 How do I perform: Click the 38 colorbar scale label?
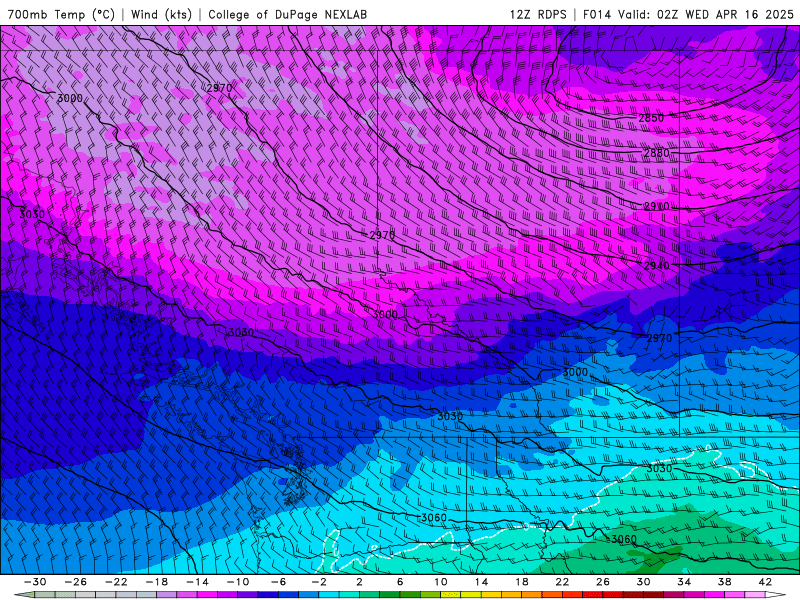tap(725, 582)
